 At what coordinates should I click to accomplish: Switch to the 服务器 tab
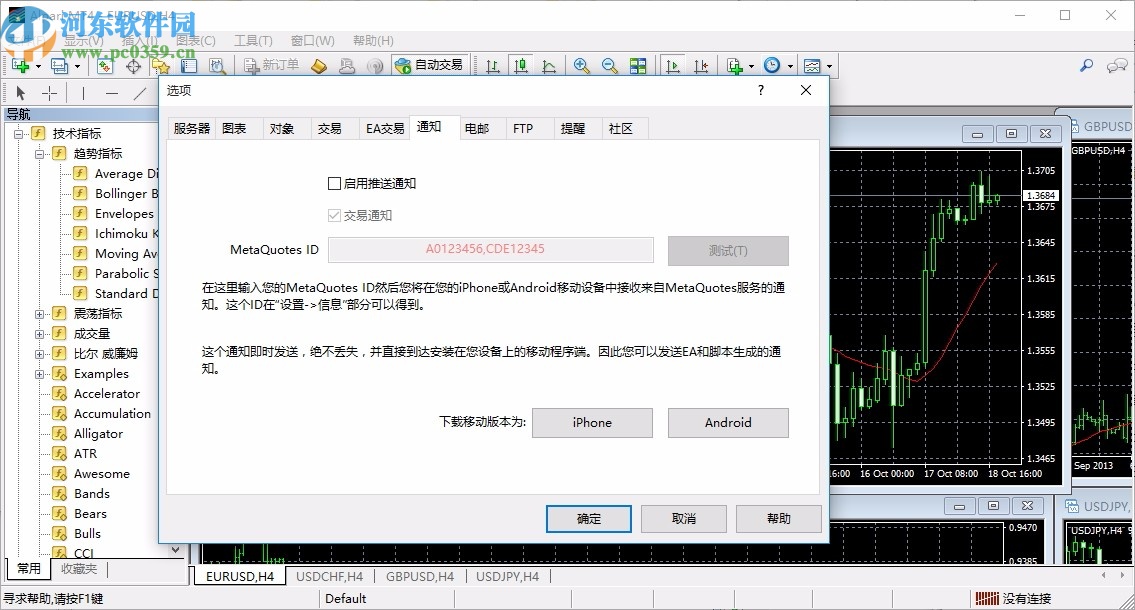point(192,129)
